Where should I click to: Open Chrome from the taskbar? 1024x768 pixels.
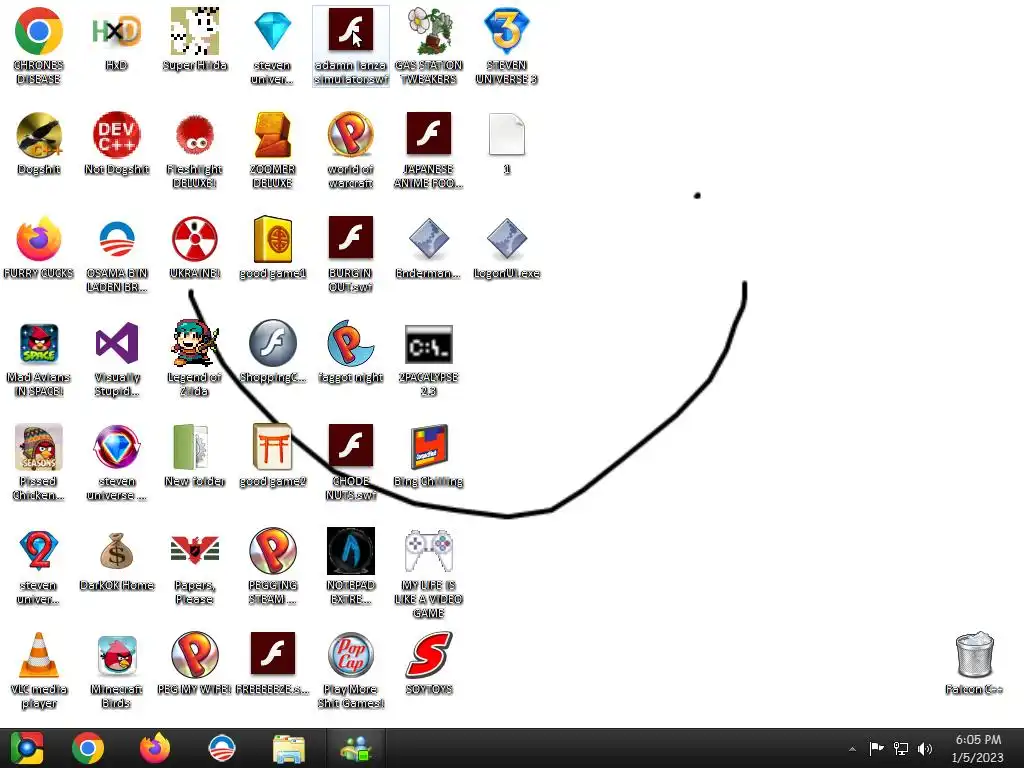(x=88, y=748)
